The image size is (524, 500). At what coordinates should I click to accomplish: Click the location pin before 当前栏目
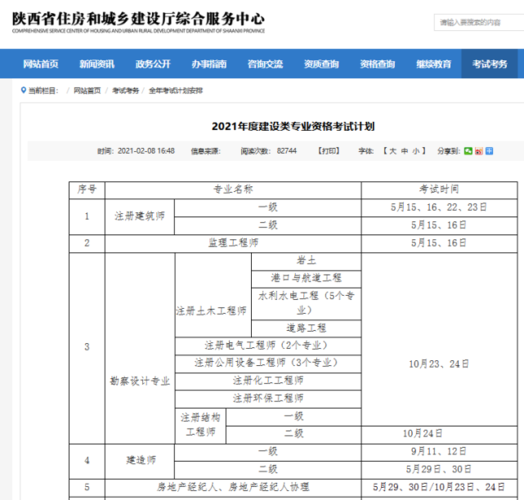point(23,90)
